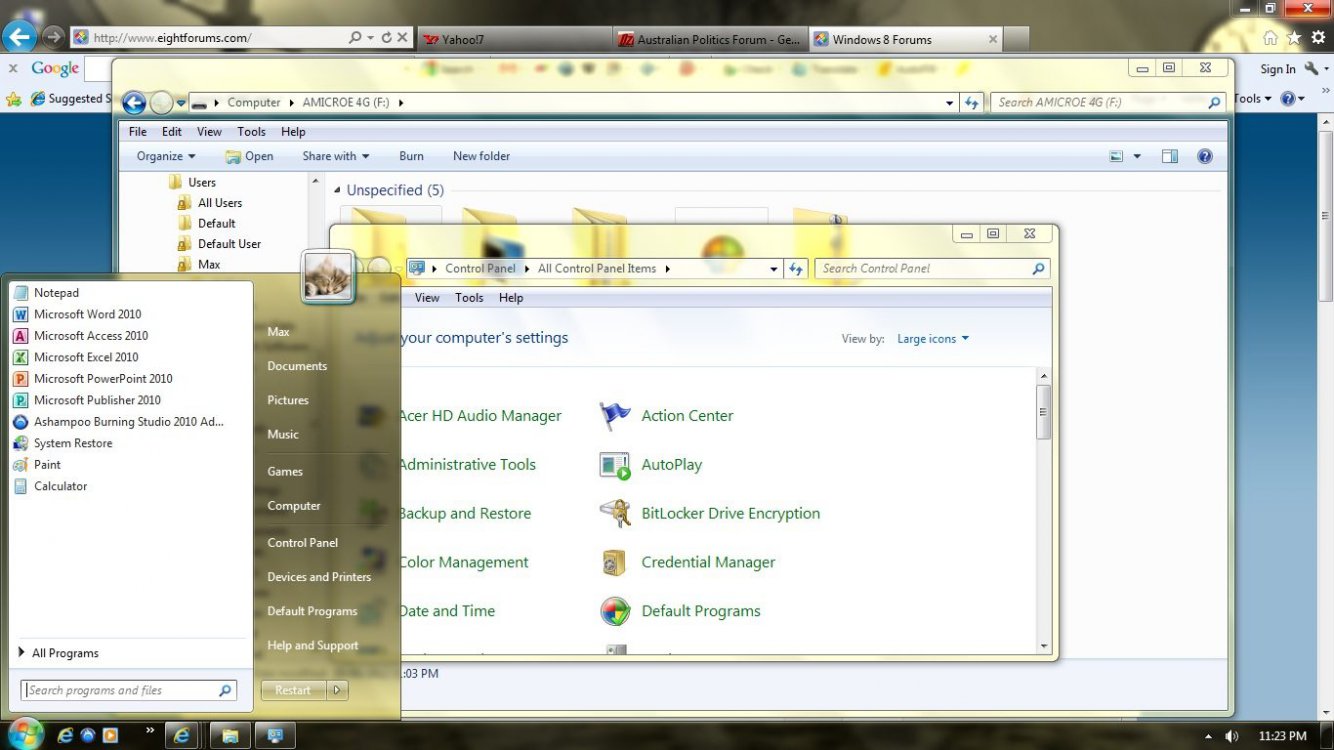Open Default Programs icon in Control Panel
The height and width of the screenshot is (750, 1334).
coord(615,611)
